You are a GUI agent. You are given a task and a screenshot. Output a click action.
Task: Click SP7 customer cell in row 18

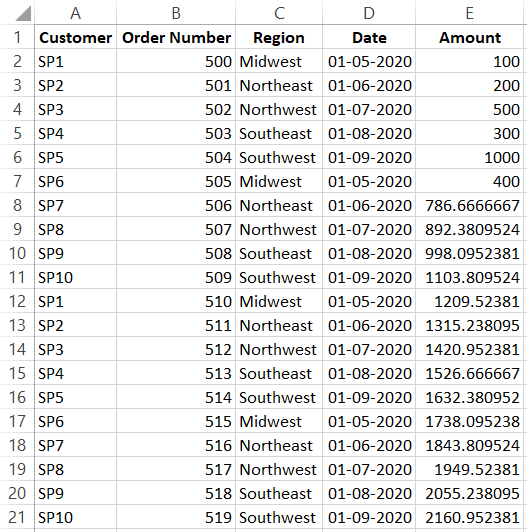(75, 445)
